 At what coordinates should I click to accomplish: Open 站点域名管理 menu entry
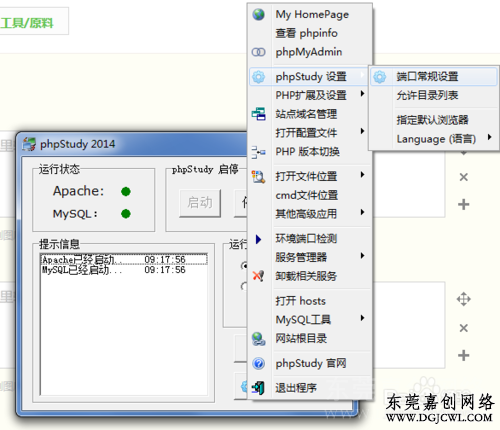click(x=311, y=114)
